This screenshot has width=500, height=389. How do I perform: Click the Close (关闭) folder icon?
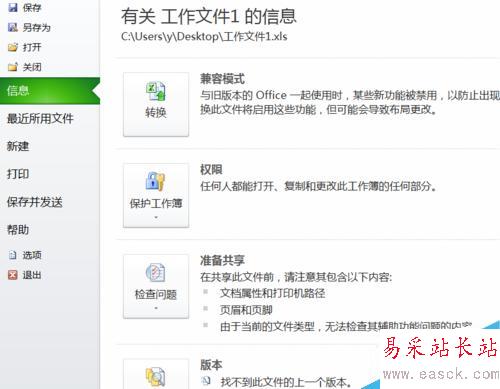tap(13, 67)
